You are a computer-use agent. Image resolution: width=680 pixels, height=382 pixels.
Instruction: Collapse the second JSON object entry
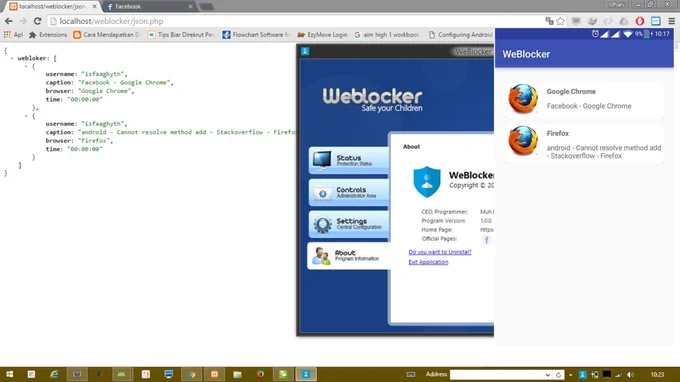(26, 116)
